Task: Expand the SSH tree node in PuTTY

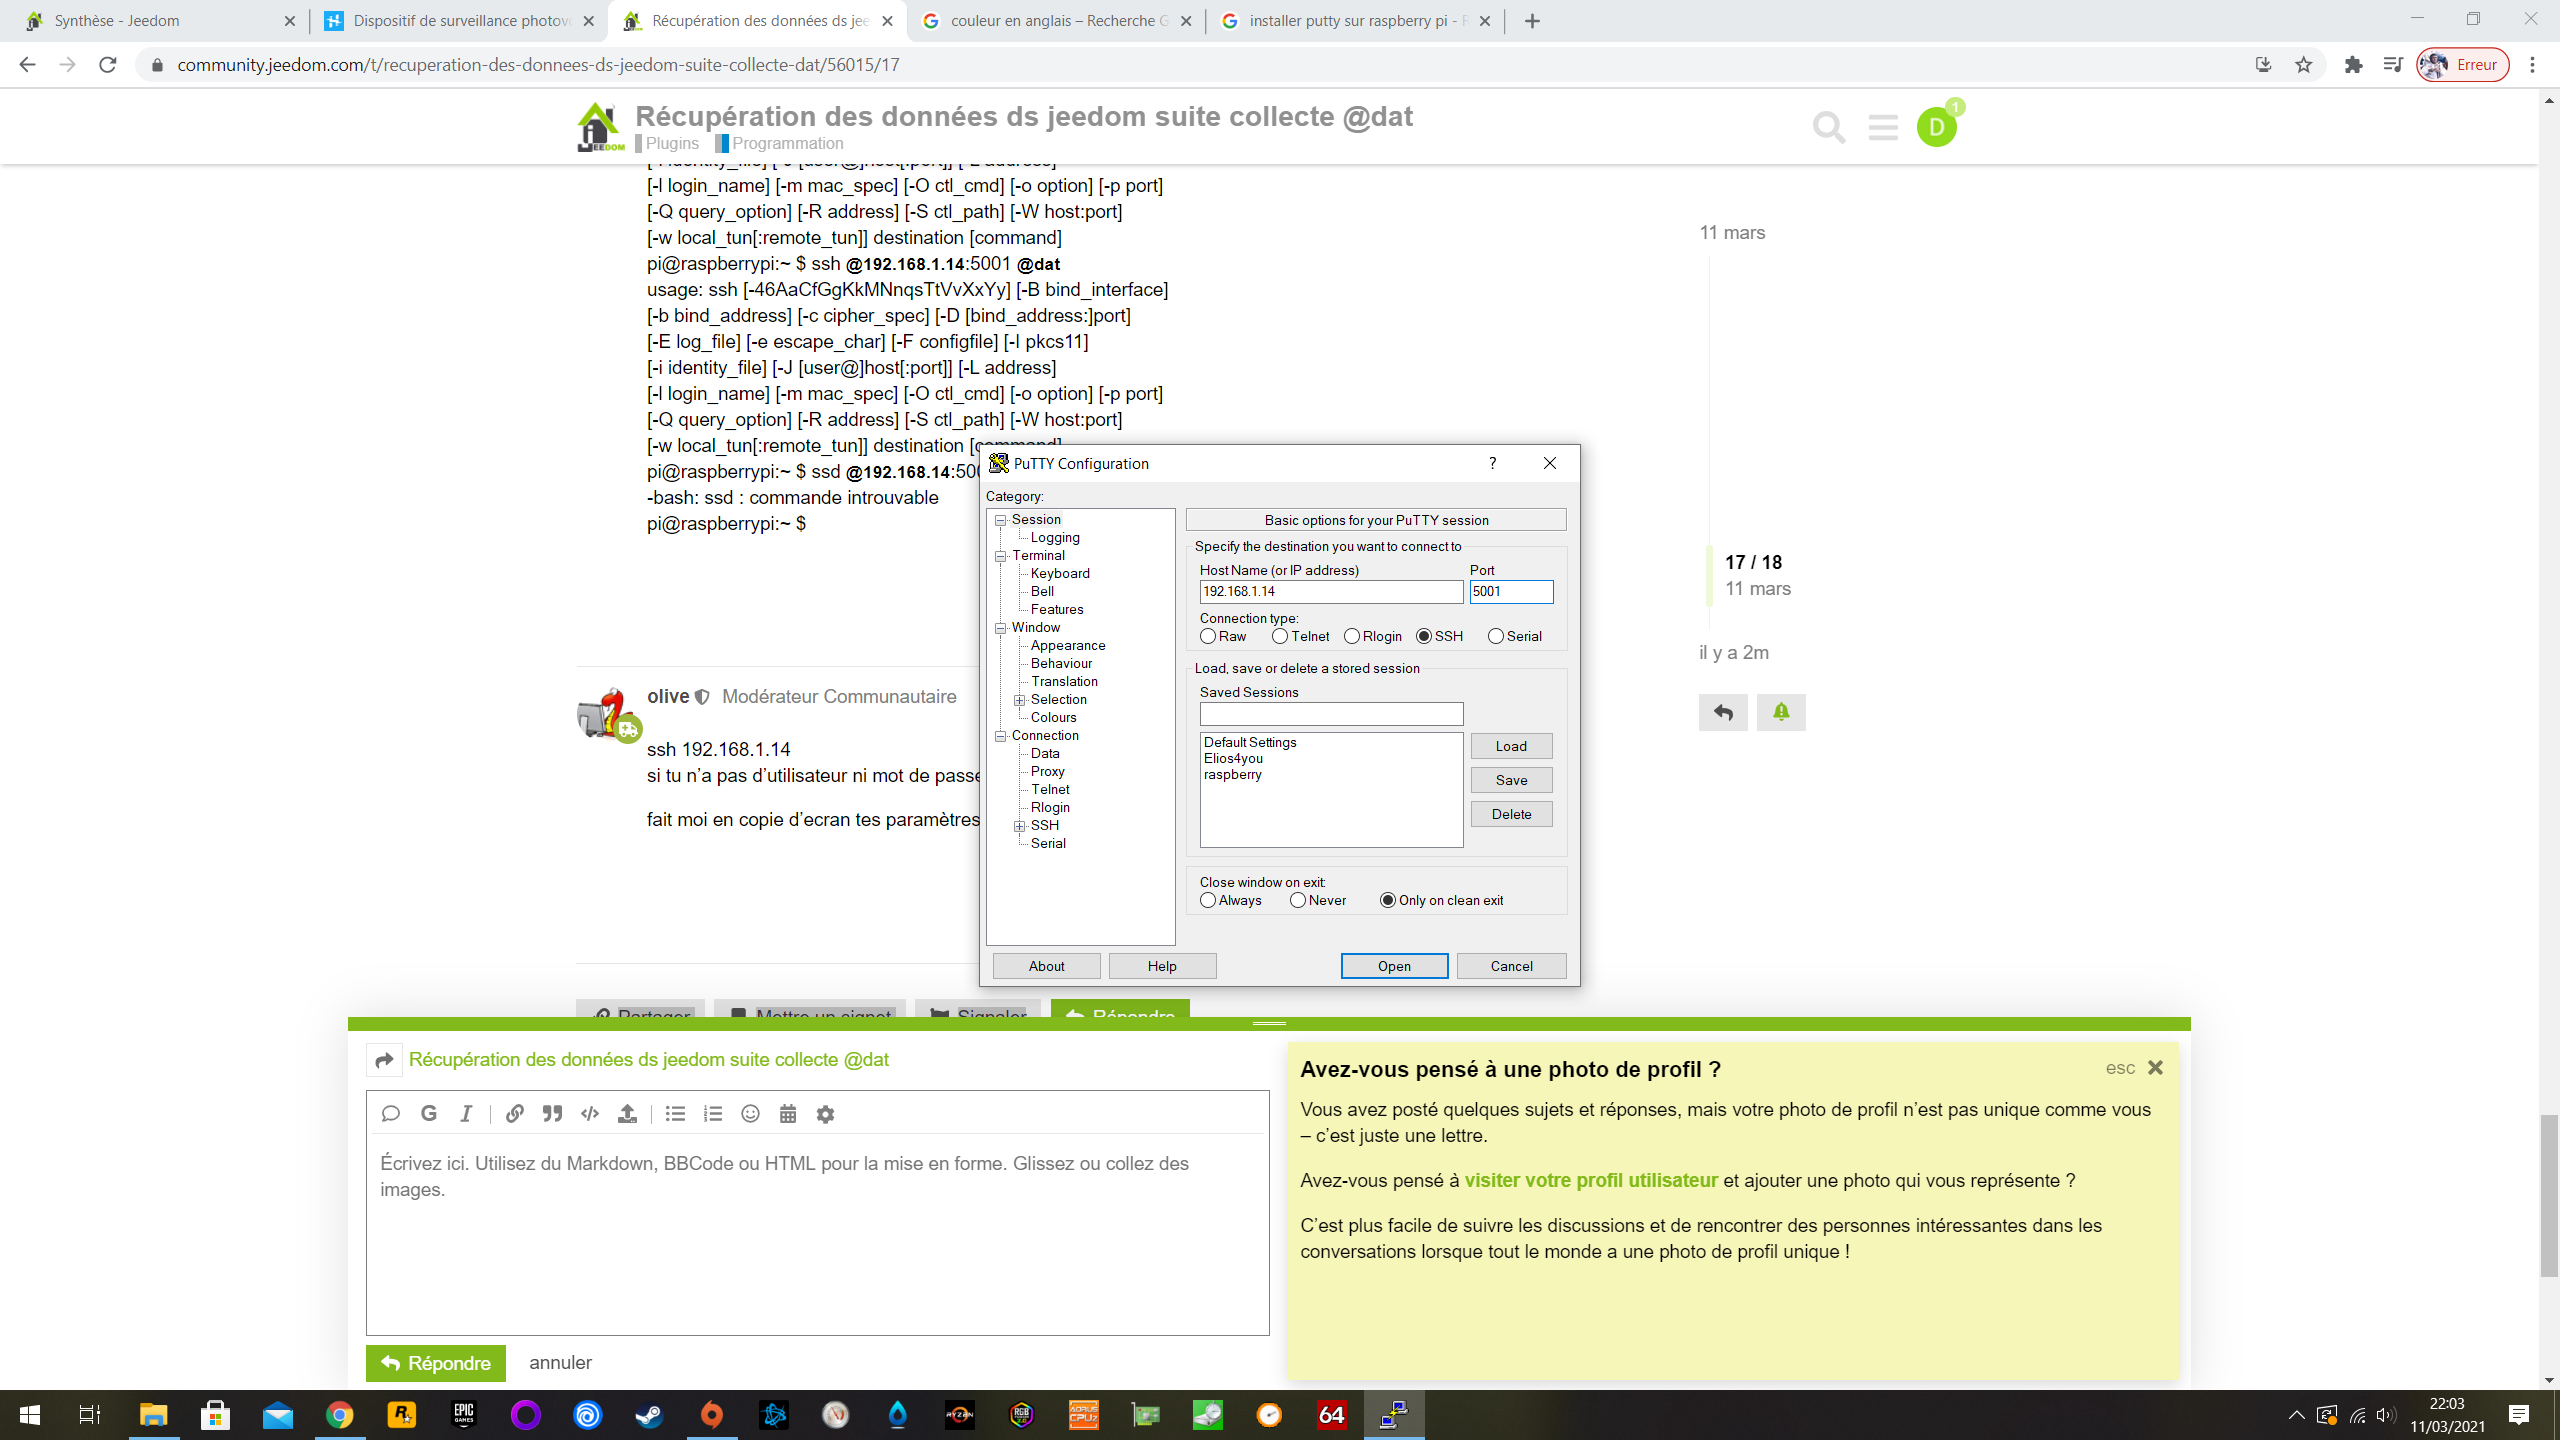Action: [x=1020, y=826]
